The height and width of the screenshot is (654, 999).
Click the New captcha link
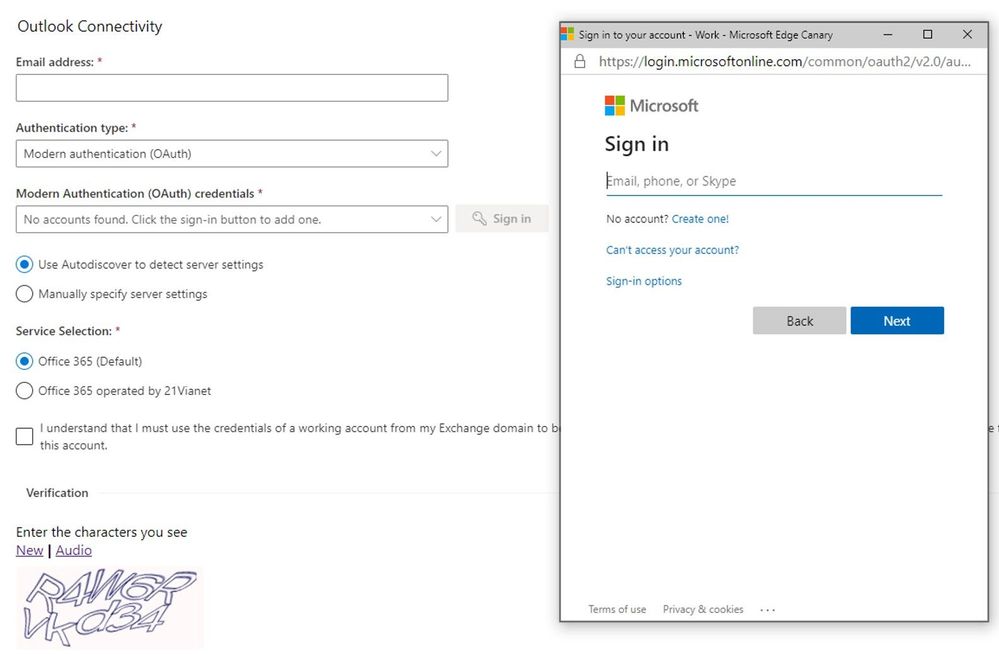pos(29,550)
